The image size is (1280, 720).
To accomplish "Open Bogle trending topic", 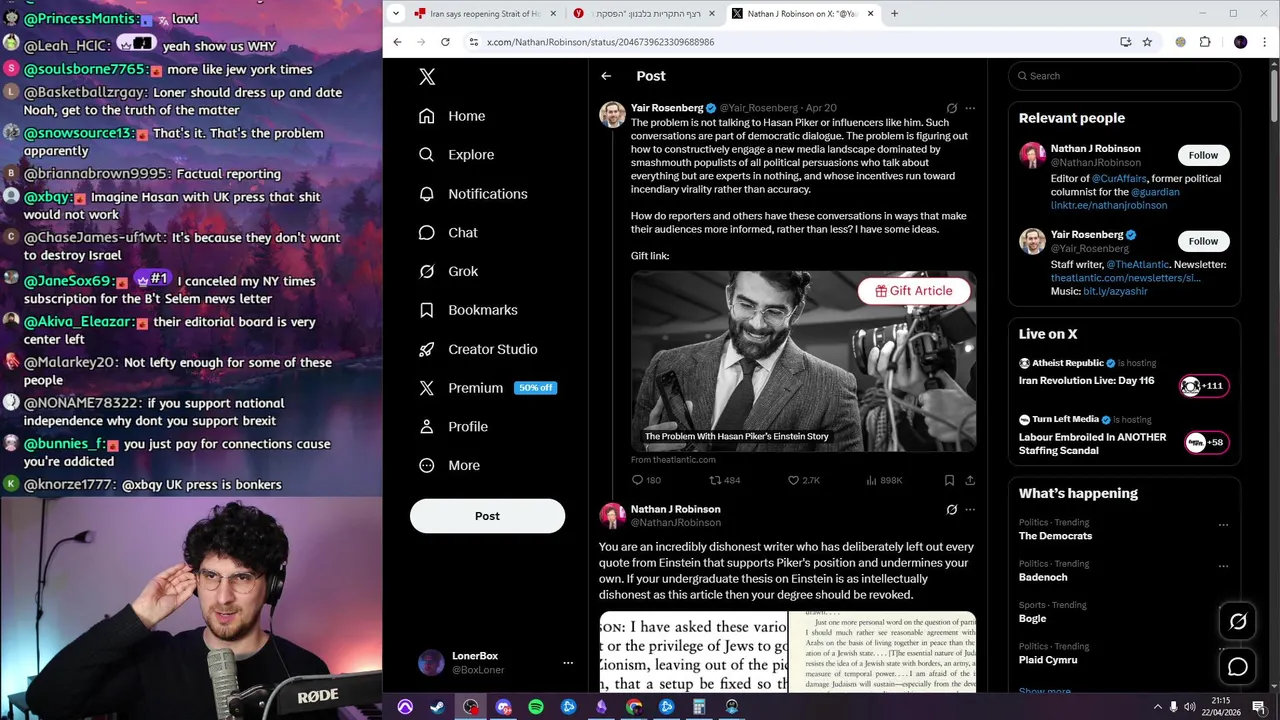I will pos(1032,619).
